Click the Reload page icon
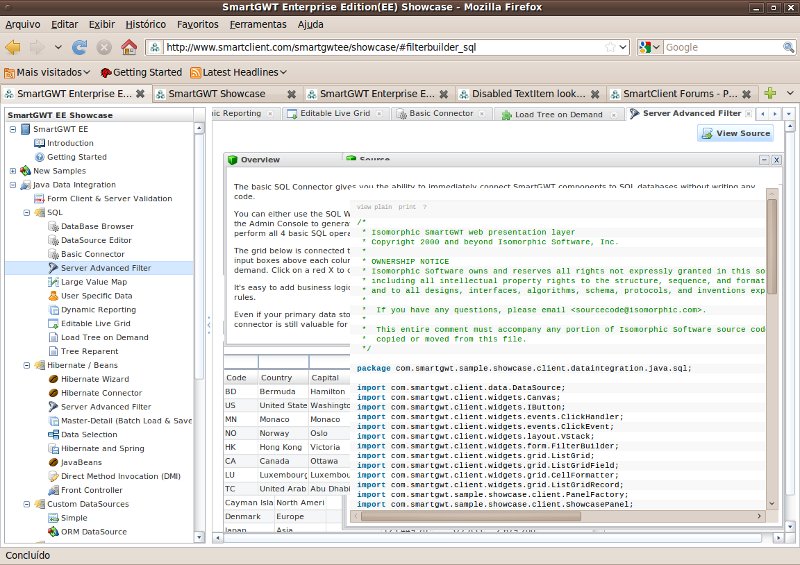 click(x=79, y=47)
